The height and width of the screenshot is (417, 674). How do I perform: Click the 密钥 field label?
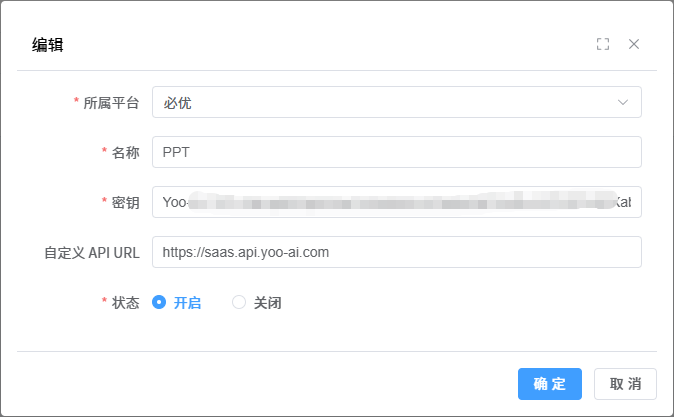(x=125, y=202)
